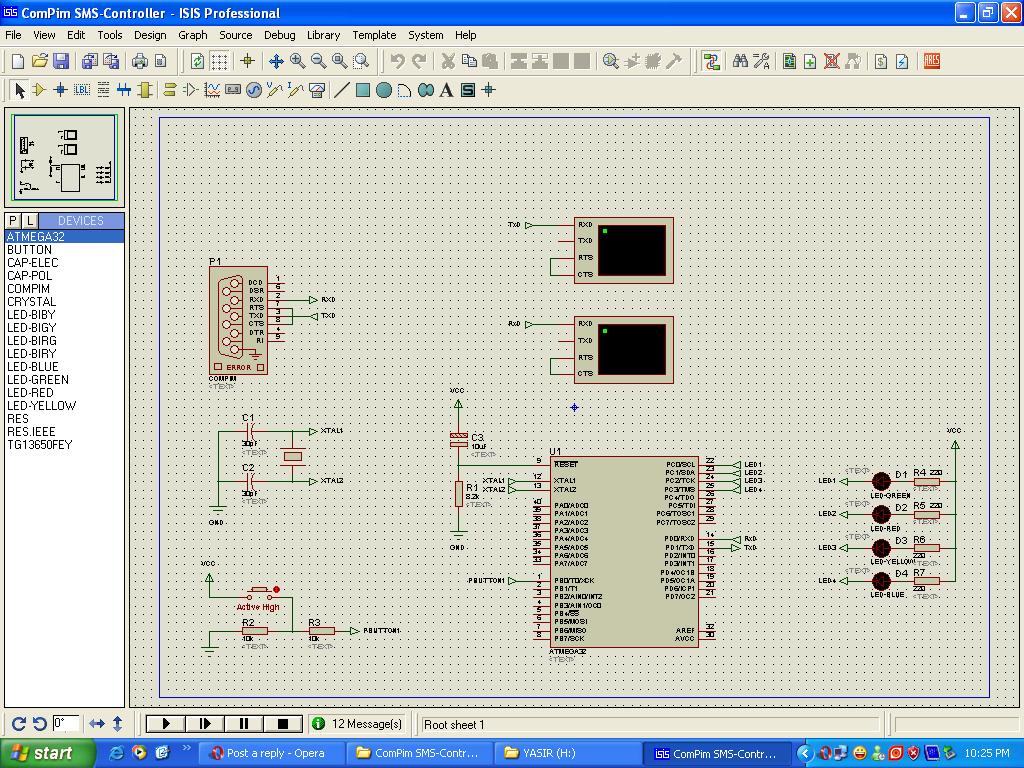Select LED-GREEN in the devices list
1024x768 pixels.
tap(38, 380)
